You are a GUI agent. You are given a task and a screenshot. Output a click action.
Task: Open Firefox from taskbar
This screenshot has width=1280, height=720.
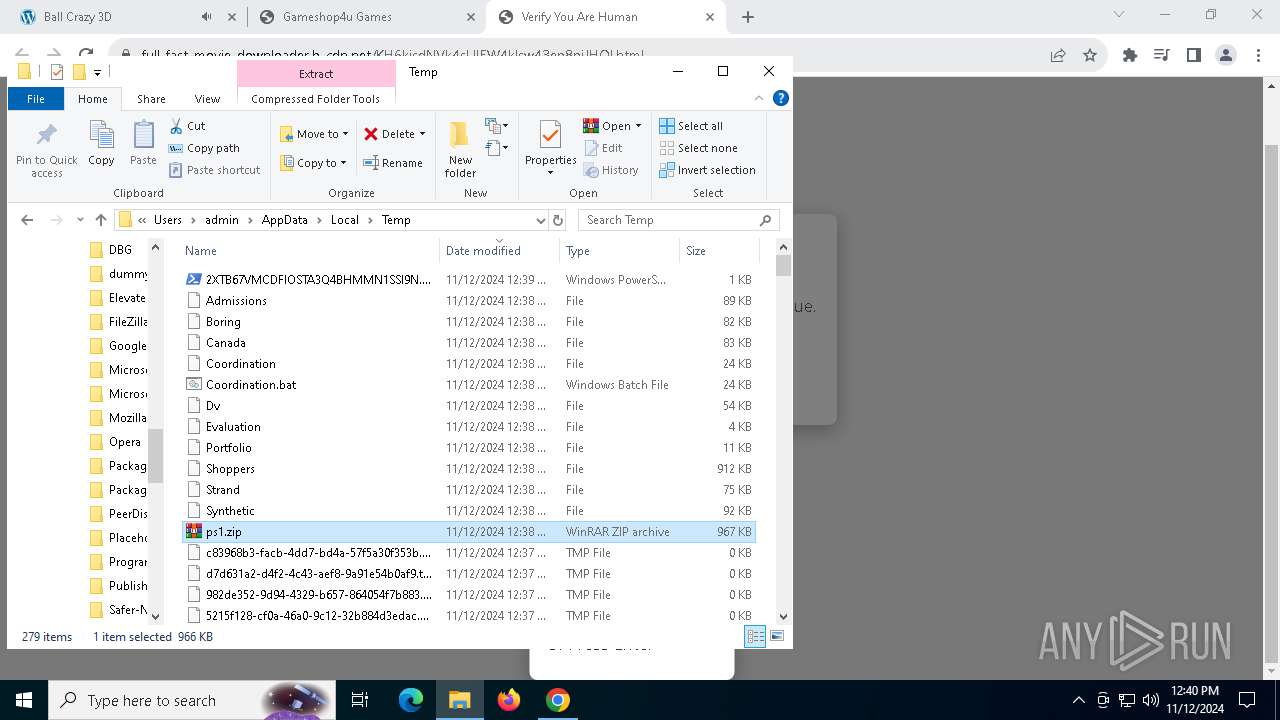coord(509,700)
